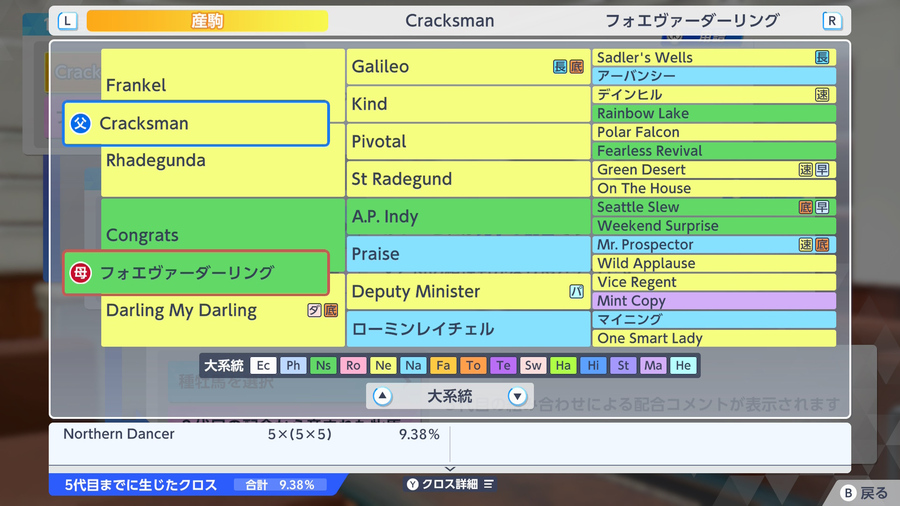This screenshot has width=900, height=506.
Task: Click the ダ badge on Darling My Darling
Action: point(314,310)
